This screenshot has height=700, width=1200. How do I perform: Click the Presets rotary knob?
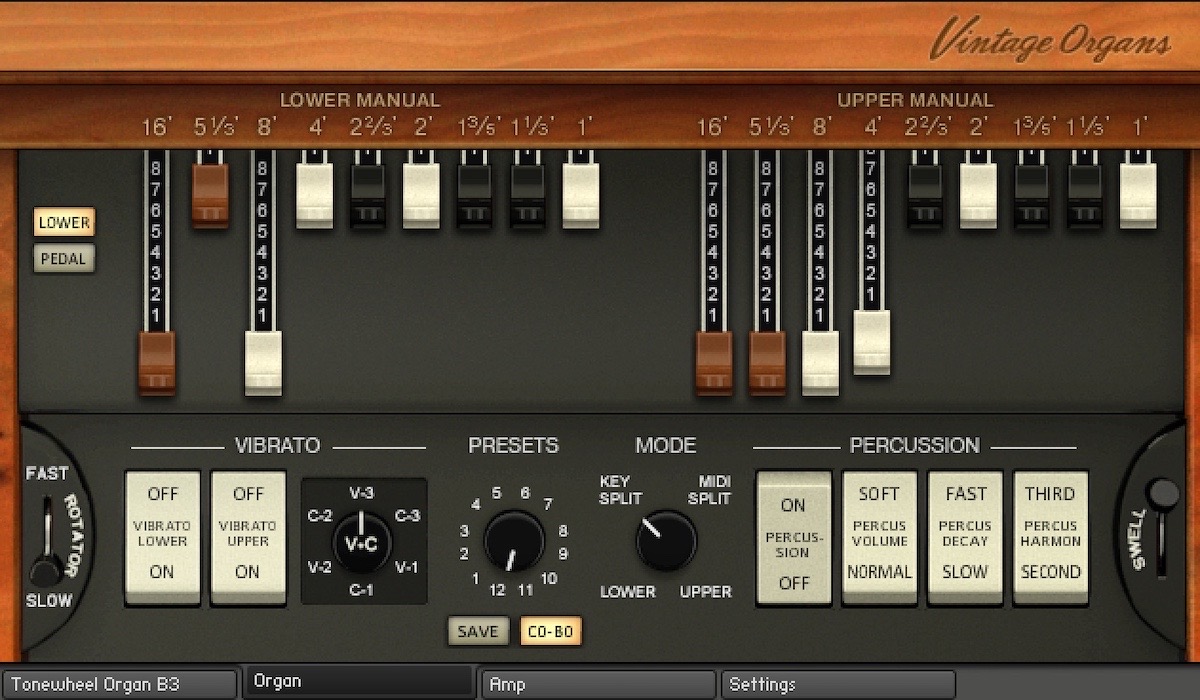514,541
